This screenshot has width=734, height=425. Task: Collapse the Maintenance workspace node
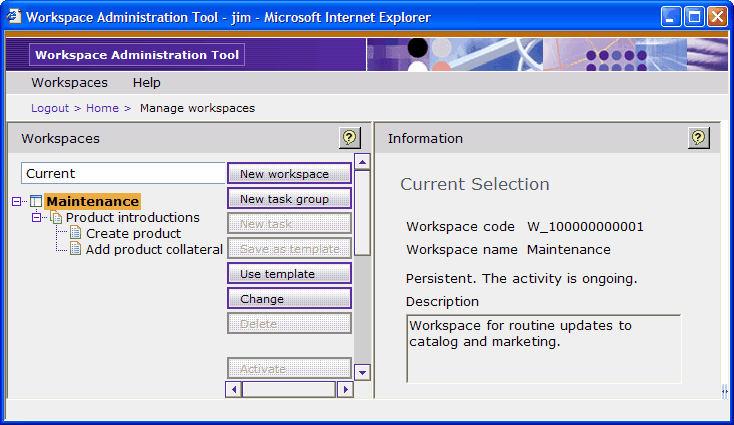(x=16, y=202)
